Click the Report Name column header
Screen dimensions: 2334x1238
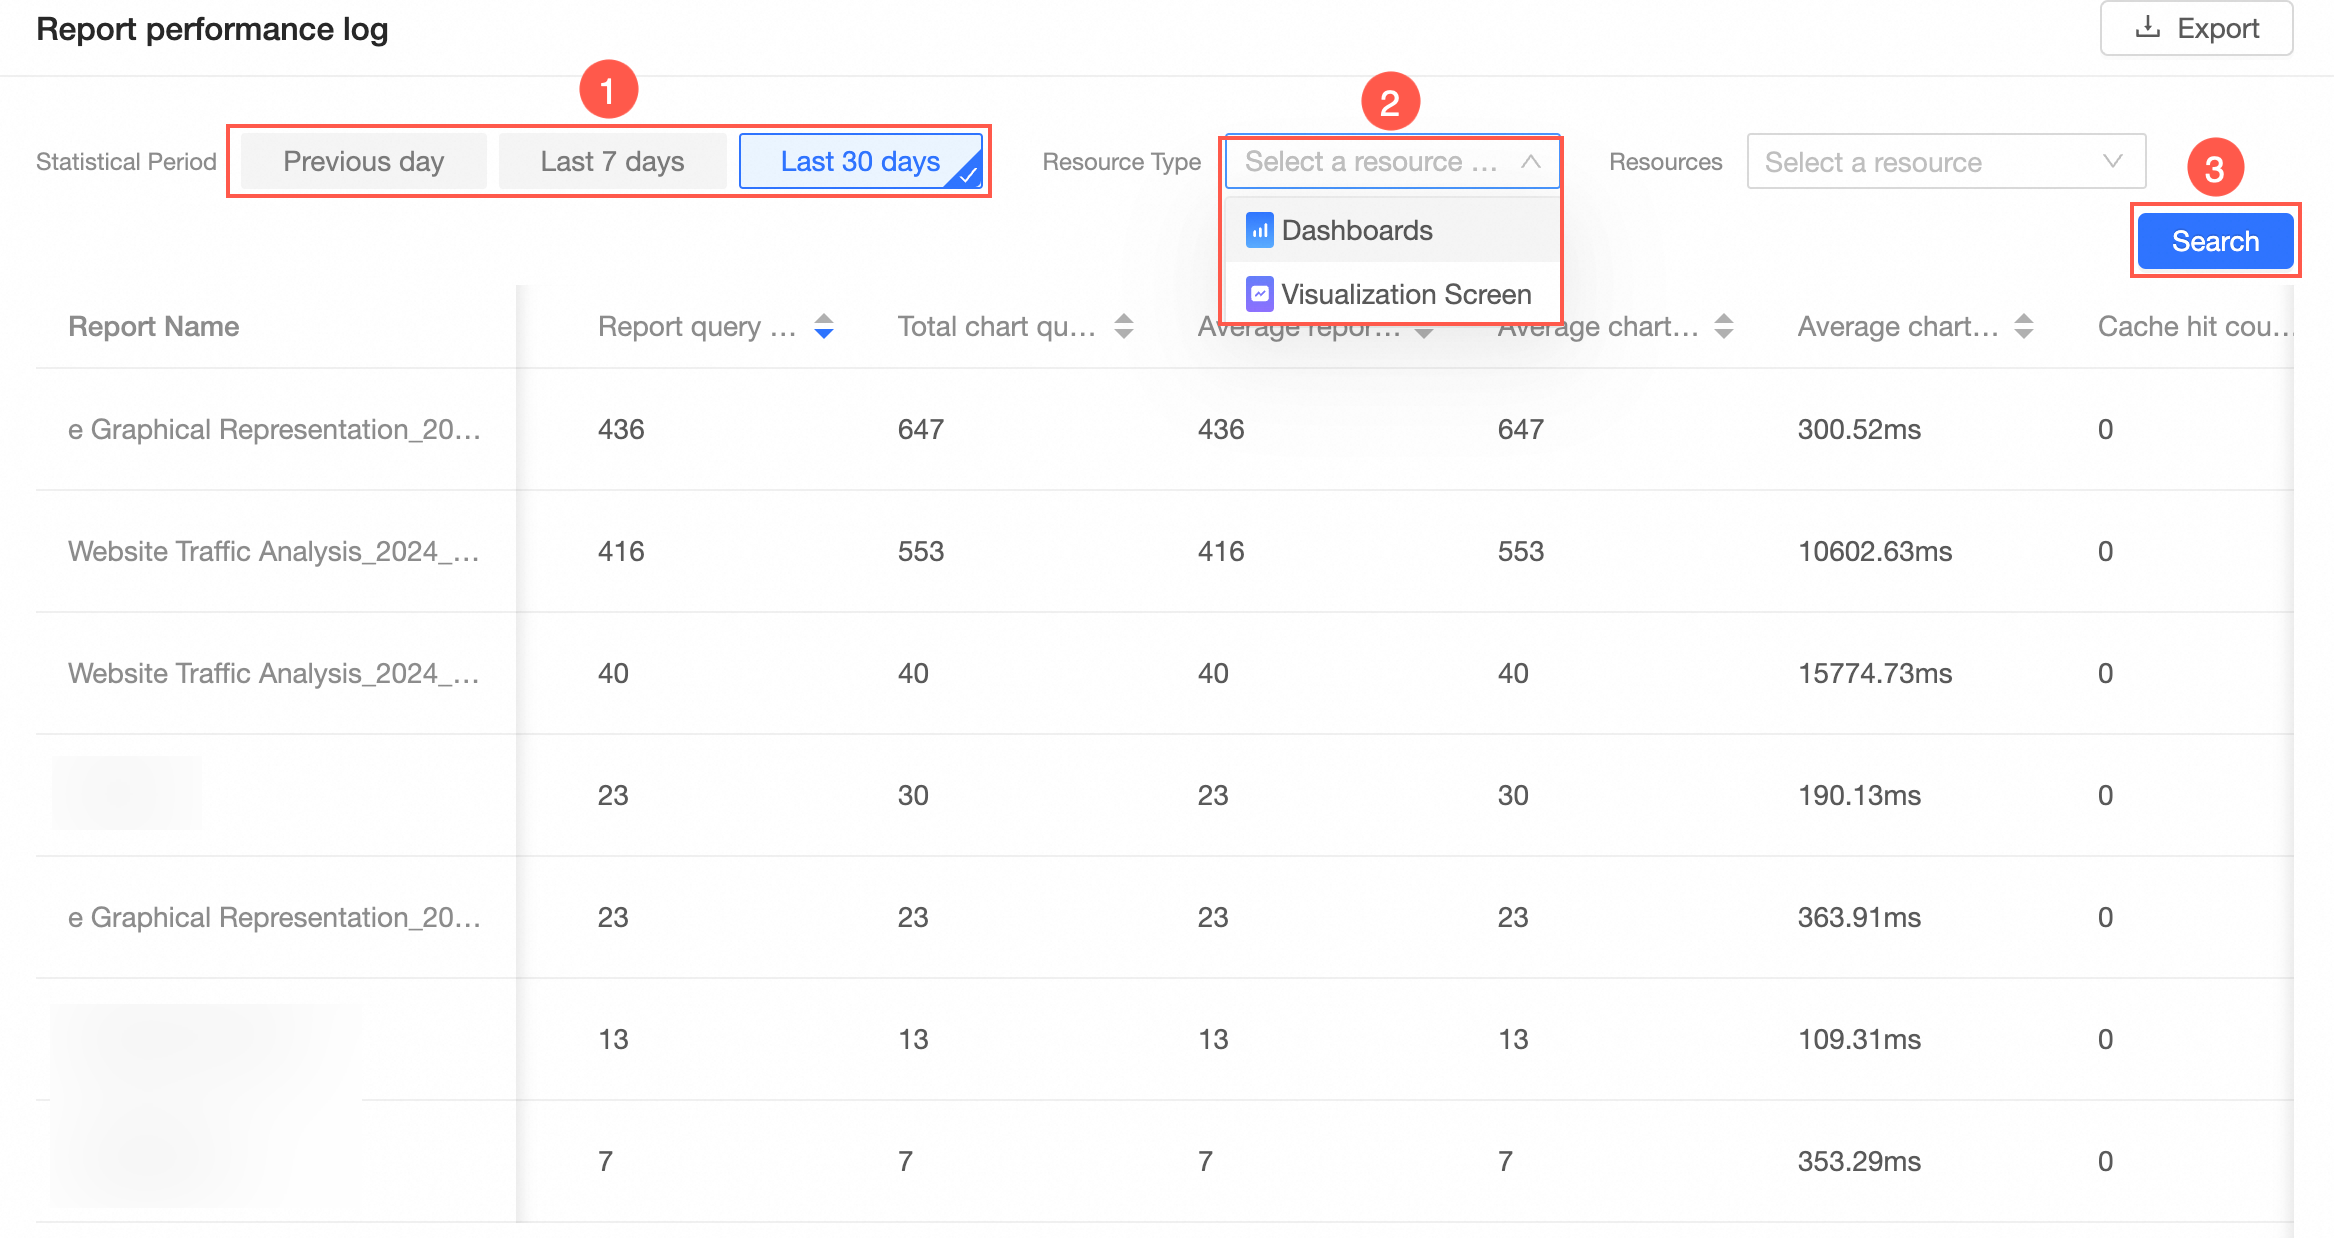coord(153,326)
